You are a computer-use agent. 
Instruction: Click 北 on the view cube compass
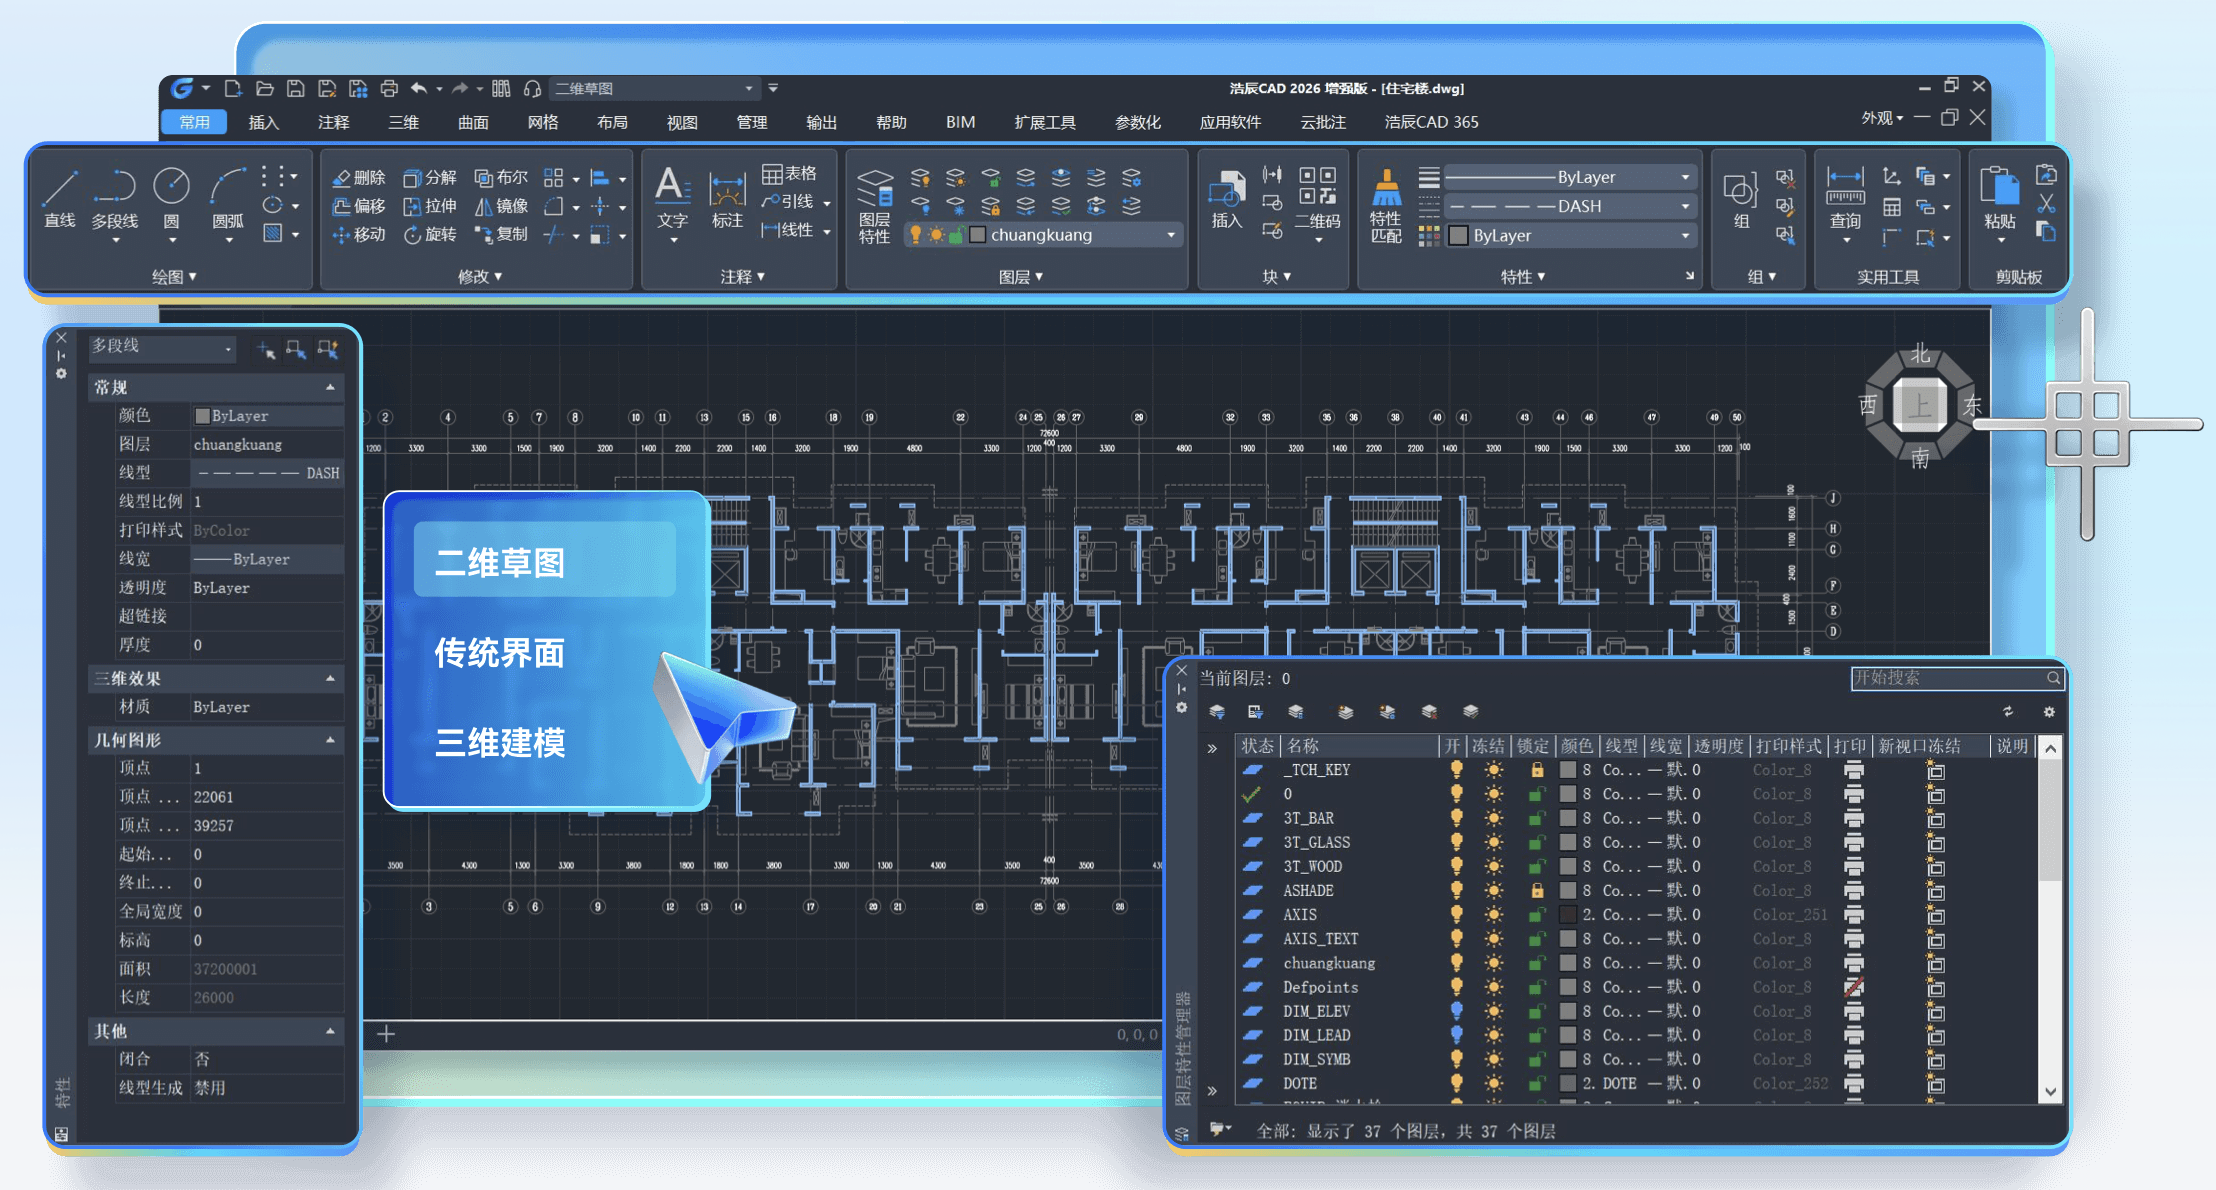(1920, 354)
